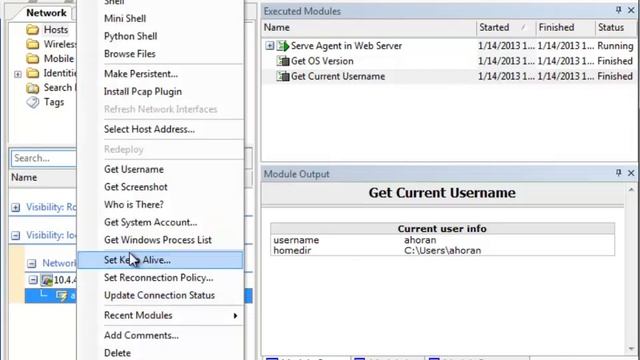Viewport: 640px width, 360px height.
Task: Select the agent icon under the host
Action: pos(62,296)
